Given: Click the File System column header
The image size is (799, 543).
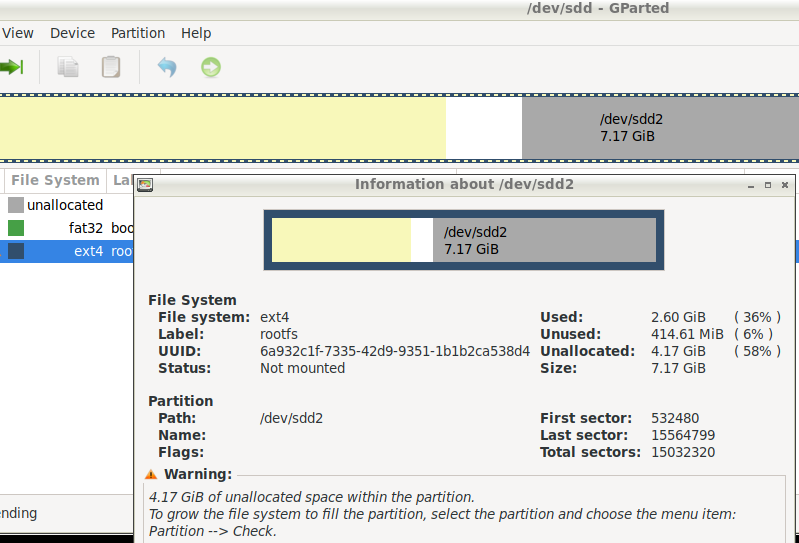Looking at the screenshot, I should tap(55, 181).
